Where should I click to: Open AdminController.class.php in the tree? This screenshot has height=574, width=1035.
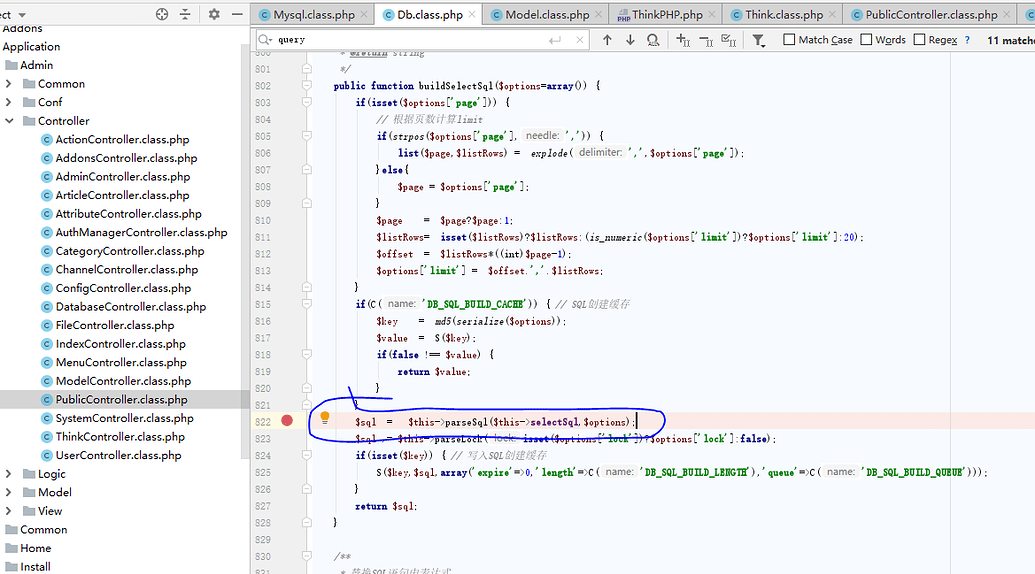pos(123,176)
